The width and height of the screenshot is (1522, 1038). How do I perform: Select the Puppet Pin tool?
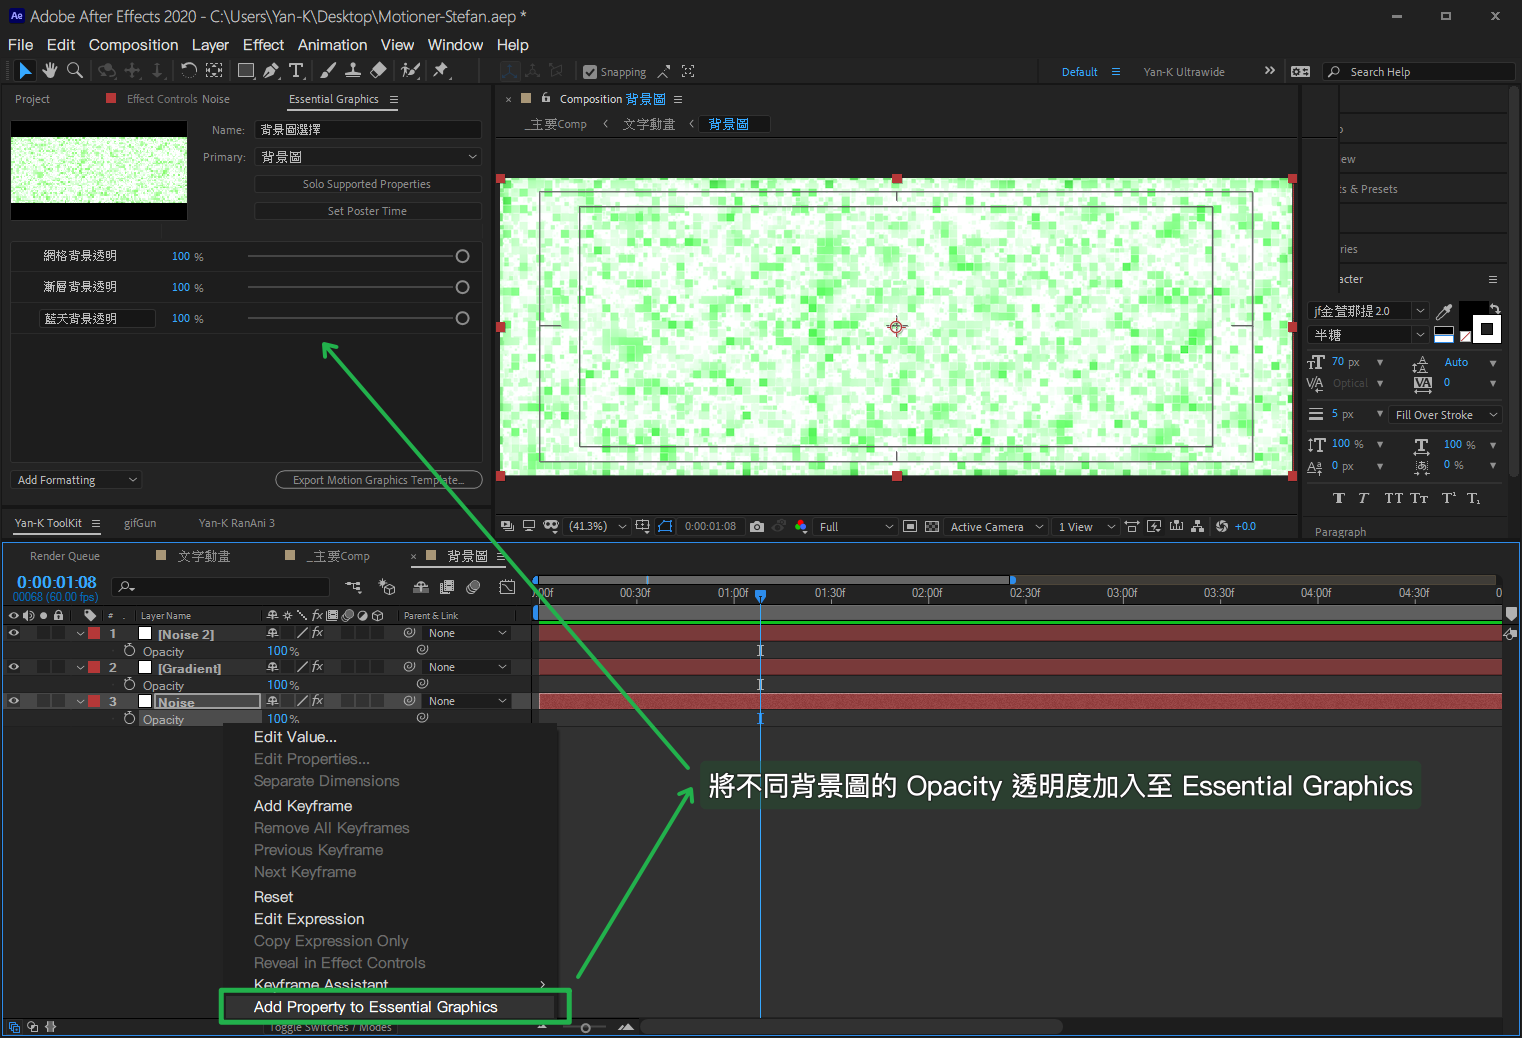coord(440,70)
